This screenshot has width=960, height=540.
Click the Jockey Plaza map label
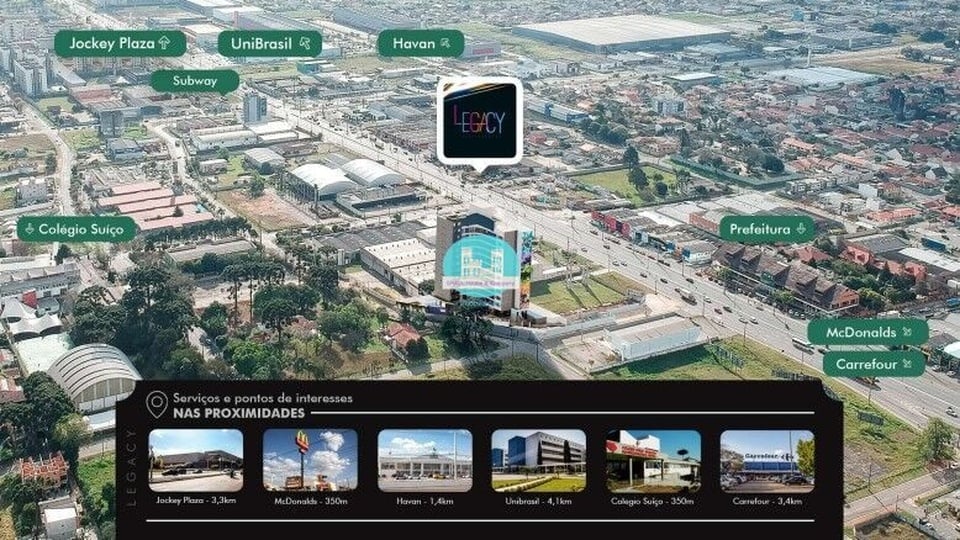click(x=120, y=43)
